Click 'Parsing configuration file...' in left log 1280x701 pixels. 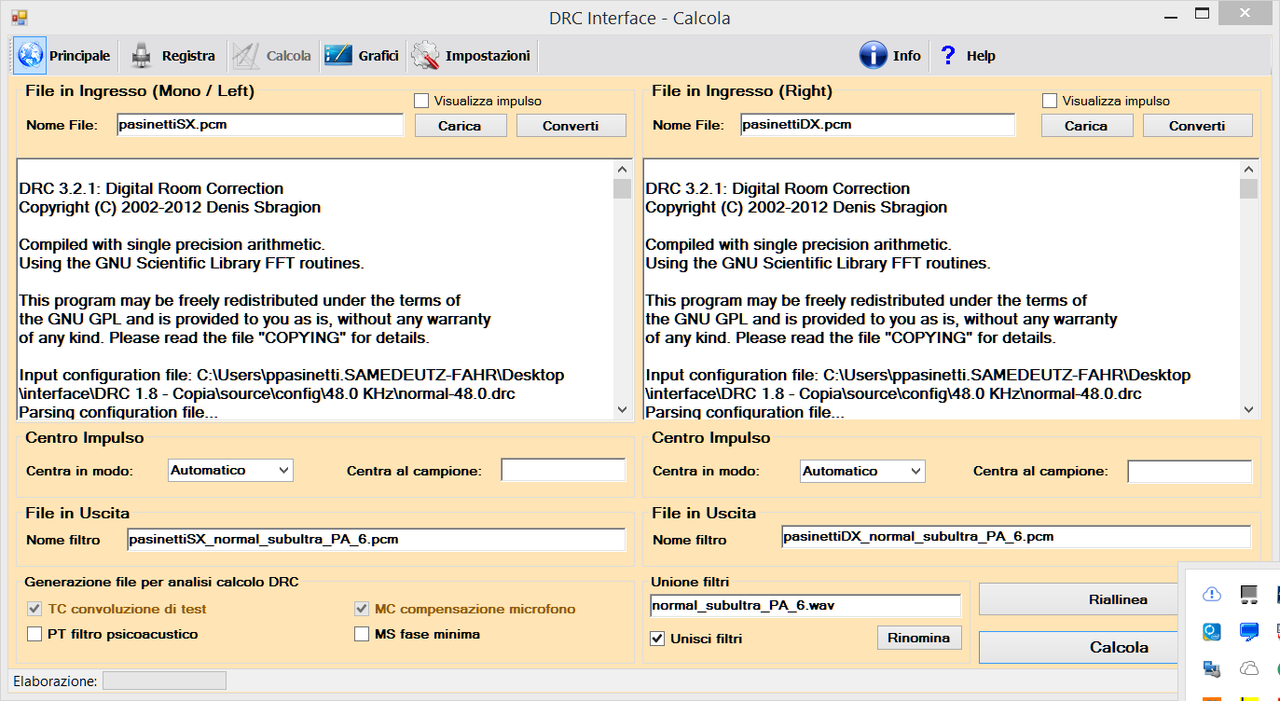pyautogui.click(x=118, y=412)
